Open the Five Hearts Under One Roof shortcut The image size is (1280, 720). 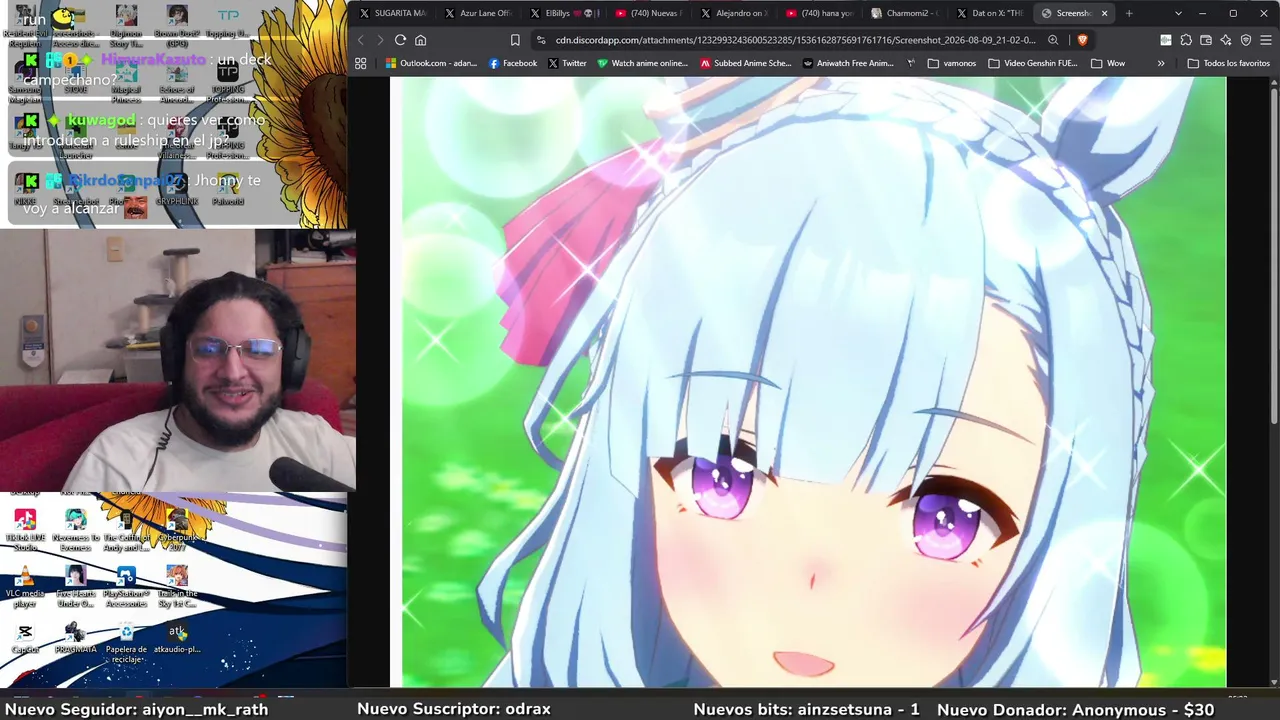pos(76,587)
